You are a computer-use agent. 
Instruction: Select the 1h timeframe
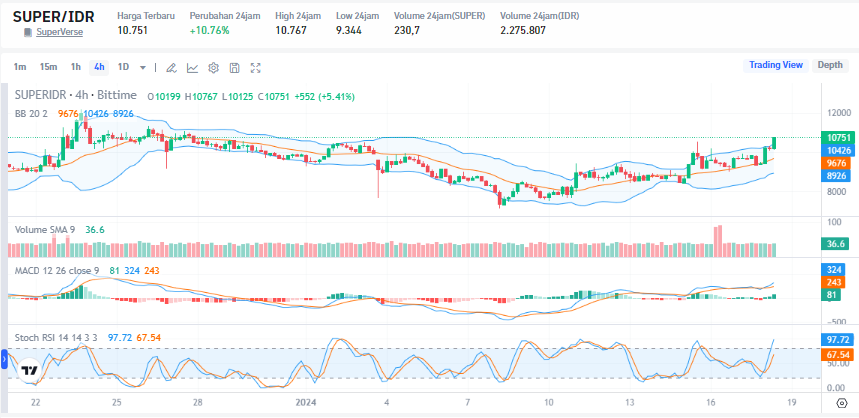pyautogui.click(x=76, y=67)
